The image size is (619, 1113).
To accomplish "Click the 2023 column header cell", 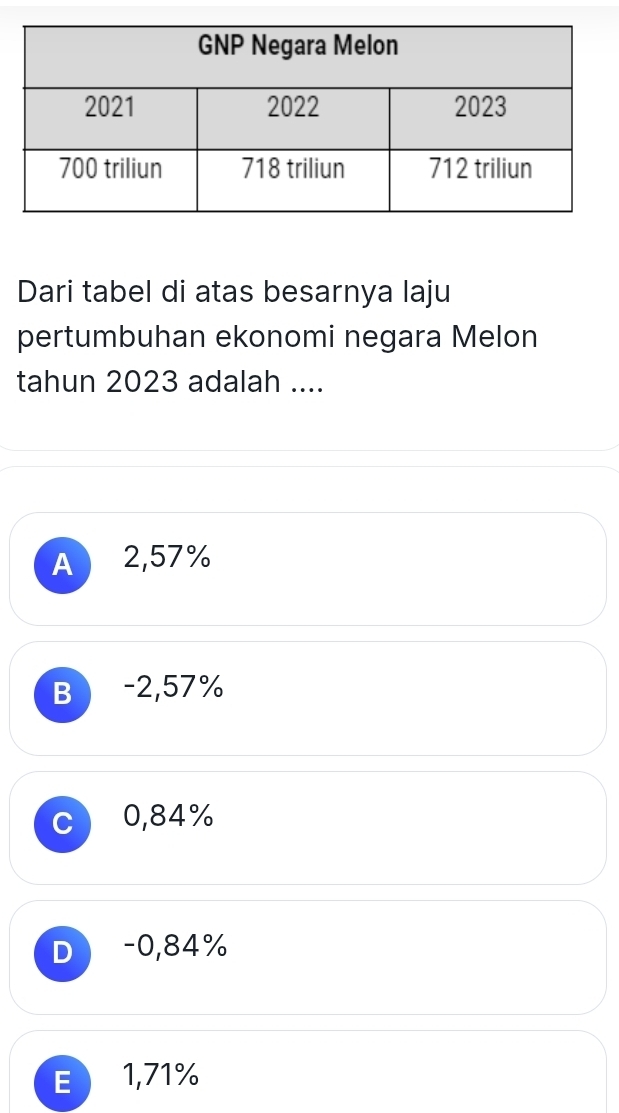I will (x=481, y=119).
